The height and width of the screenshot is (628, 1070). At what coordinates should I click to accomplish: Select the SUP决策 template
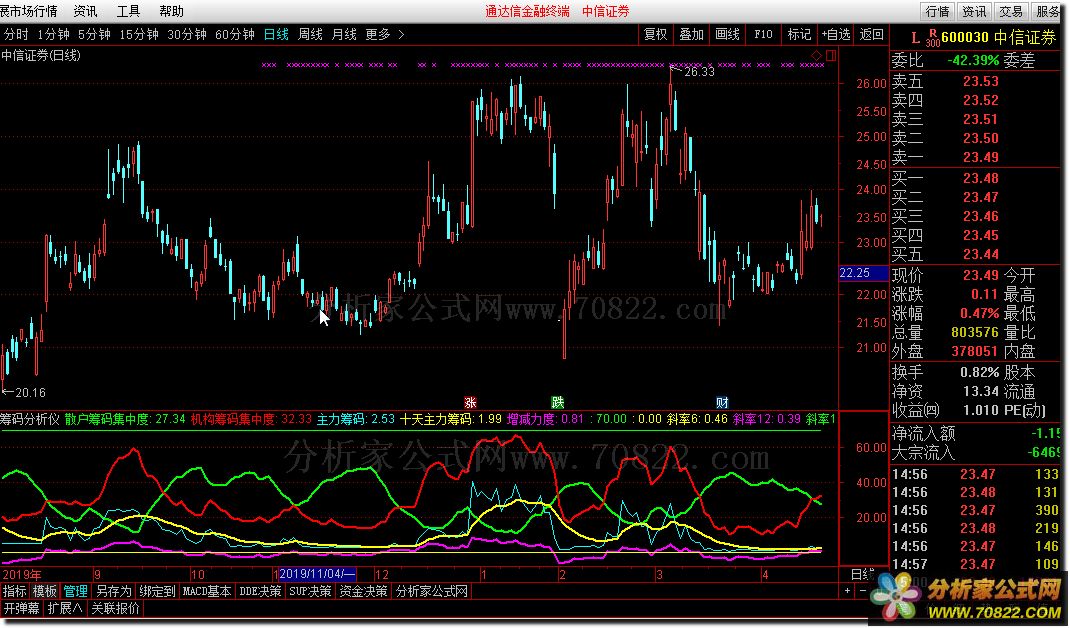(x=310, y=591)
